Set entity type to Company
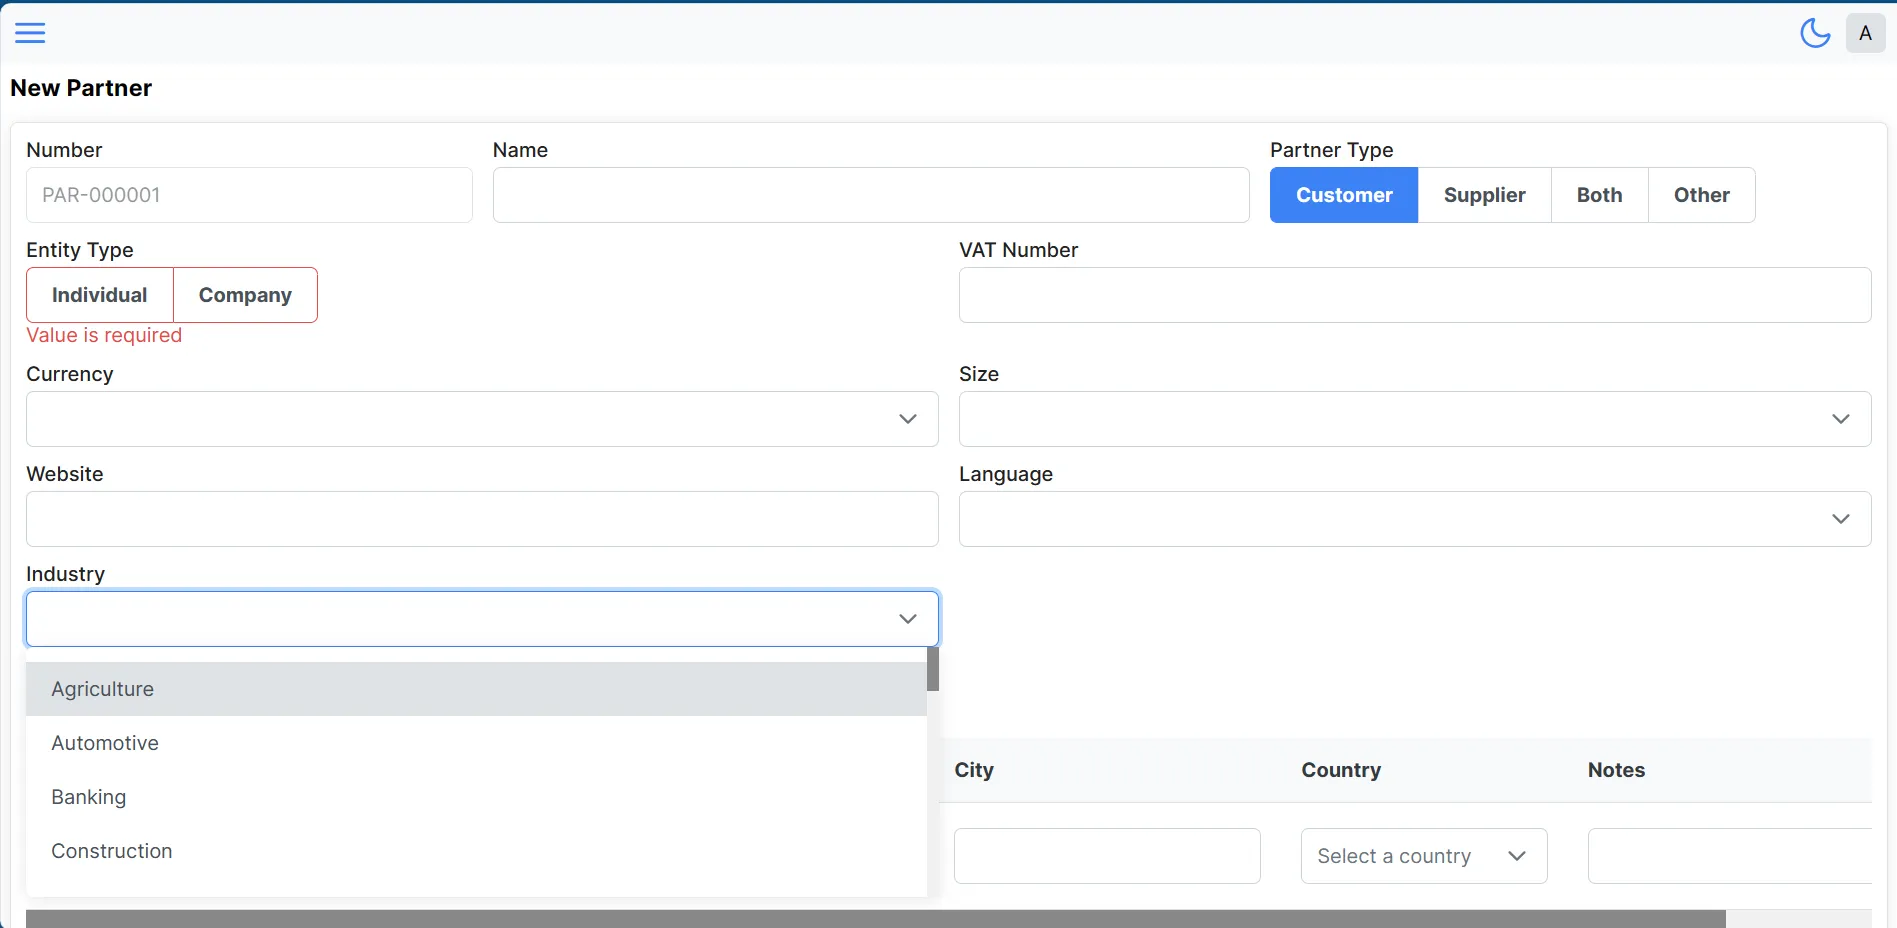 click(245, 295)
